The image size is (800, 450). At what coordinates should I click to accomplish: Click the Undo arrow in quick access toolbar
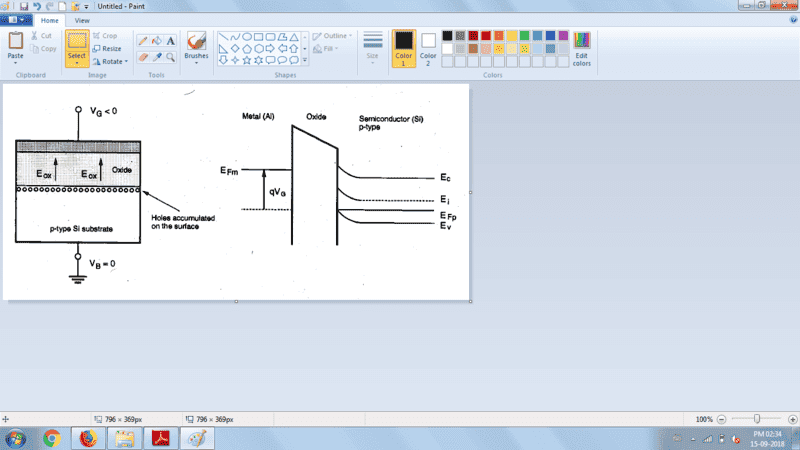point(37,6)
